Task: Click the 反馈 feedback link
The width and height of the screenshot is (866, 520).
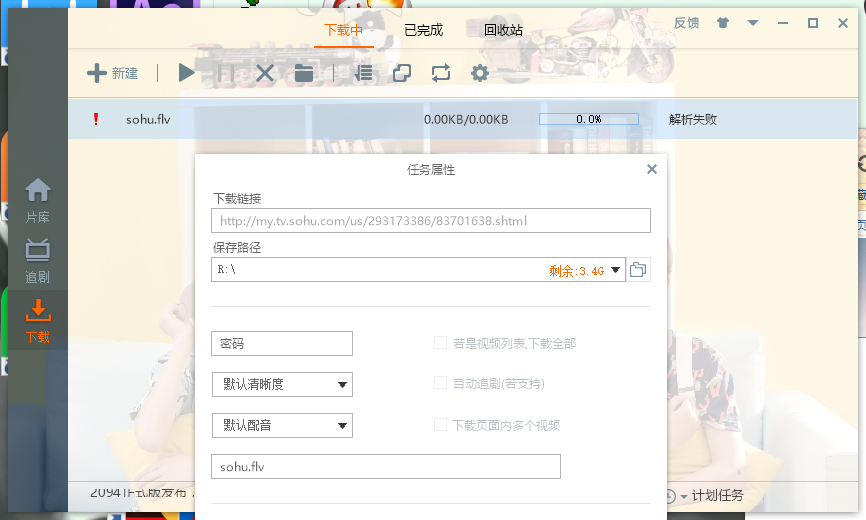Action: 686,23
